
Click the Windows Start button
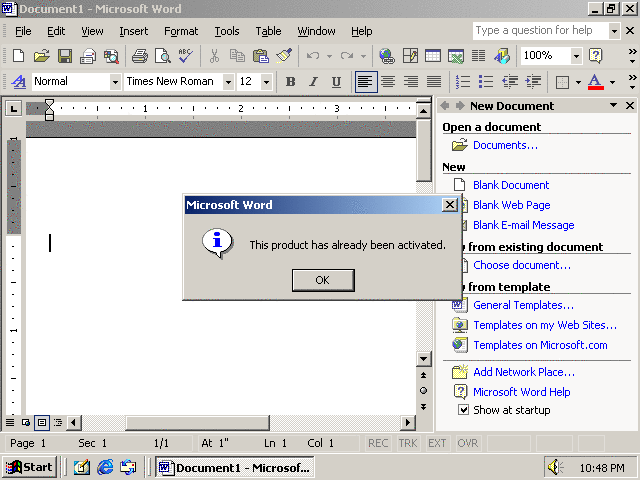click(29, 467)
